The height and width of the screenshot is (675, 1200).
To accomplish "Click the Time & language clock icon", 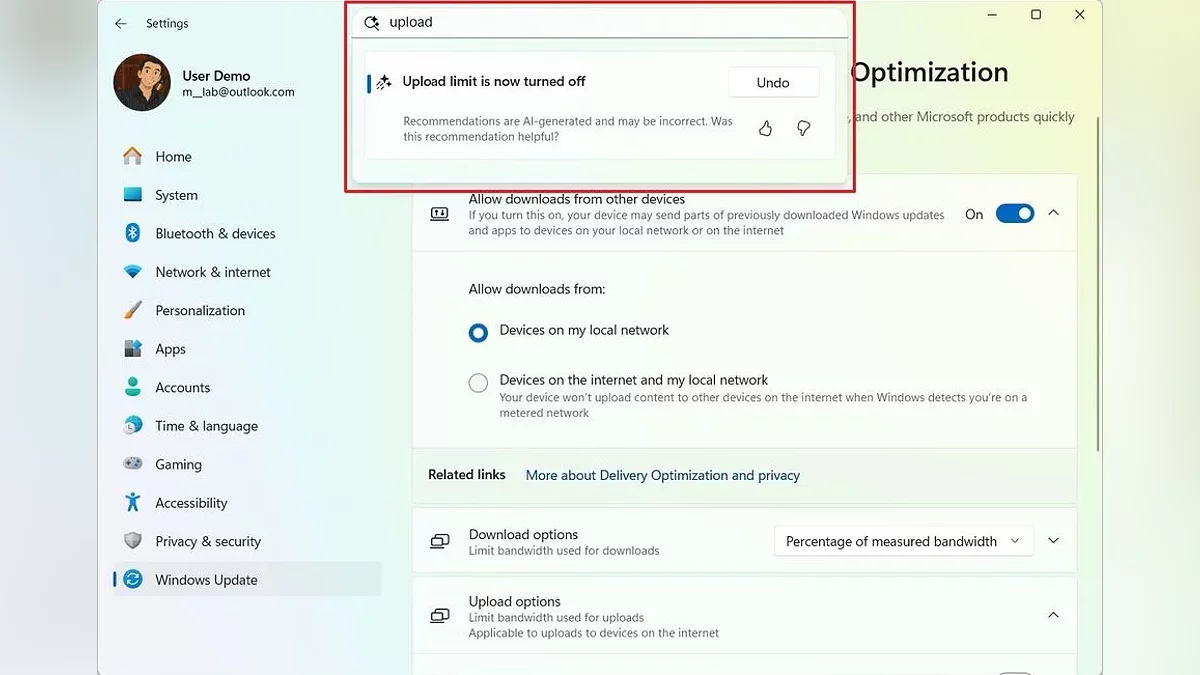I will [132, 426].
